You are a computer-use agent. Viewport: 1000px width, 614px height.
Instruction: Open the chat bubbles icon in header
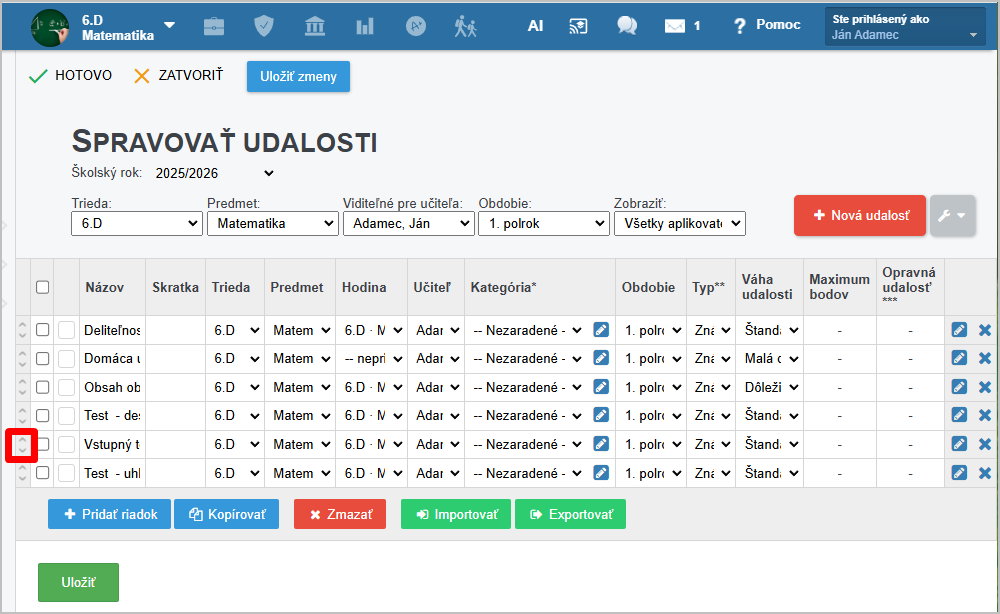(627, 26)
